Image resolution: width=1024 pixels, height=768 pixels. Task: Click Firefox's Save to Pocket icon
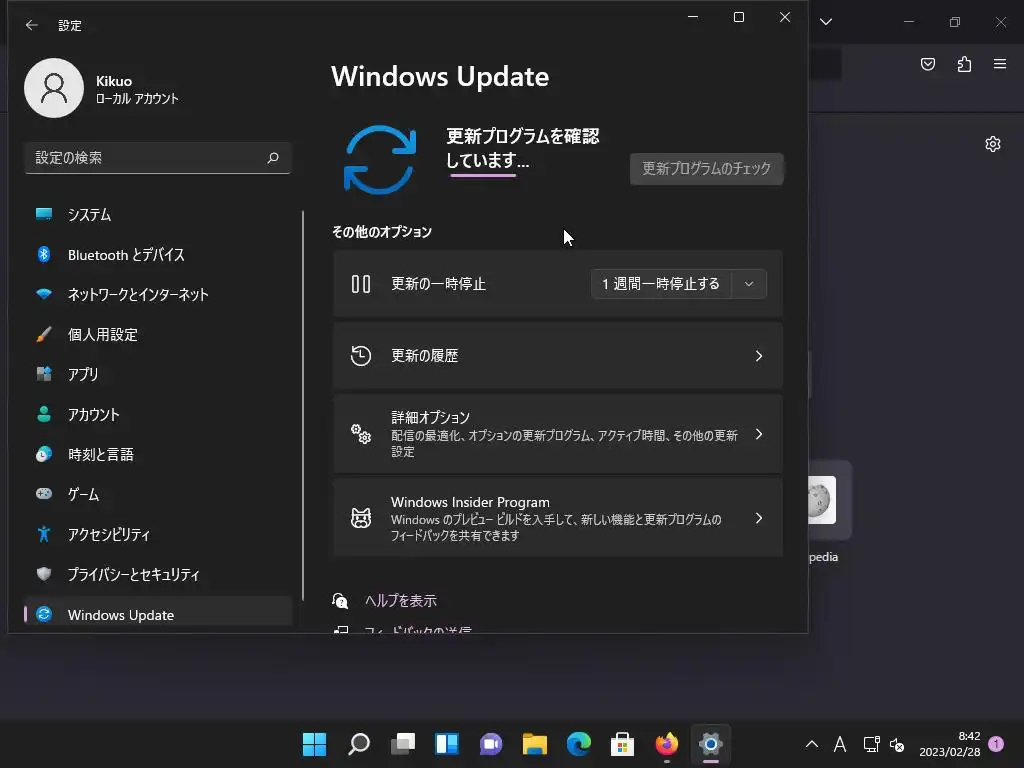point(927,64)
